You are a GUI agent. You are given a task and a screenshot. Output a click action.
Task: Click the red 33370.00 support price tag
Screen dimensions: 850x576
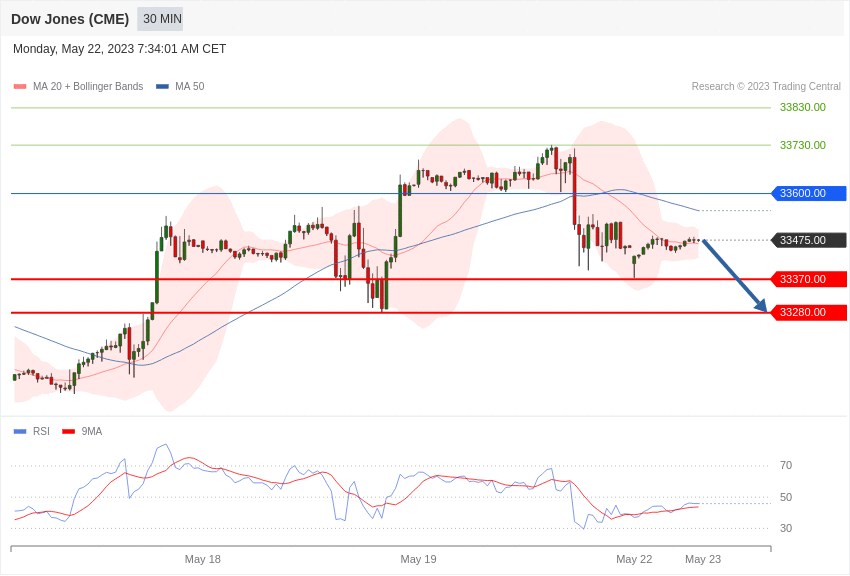click(x=808, y=279)
